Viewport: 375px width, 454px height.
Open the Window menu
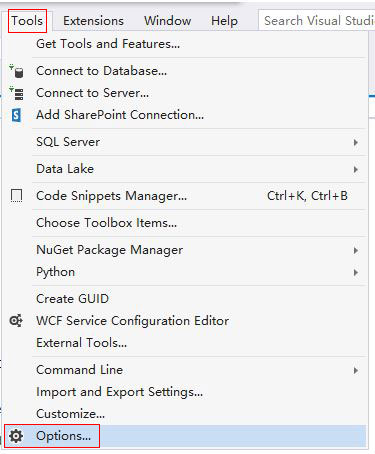tap(168, 21)
